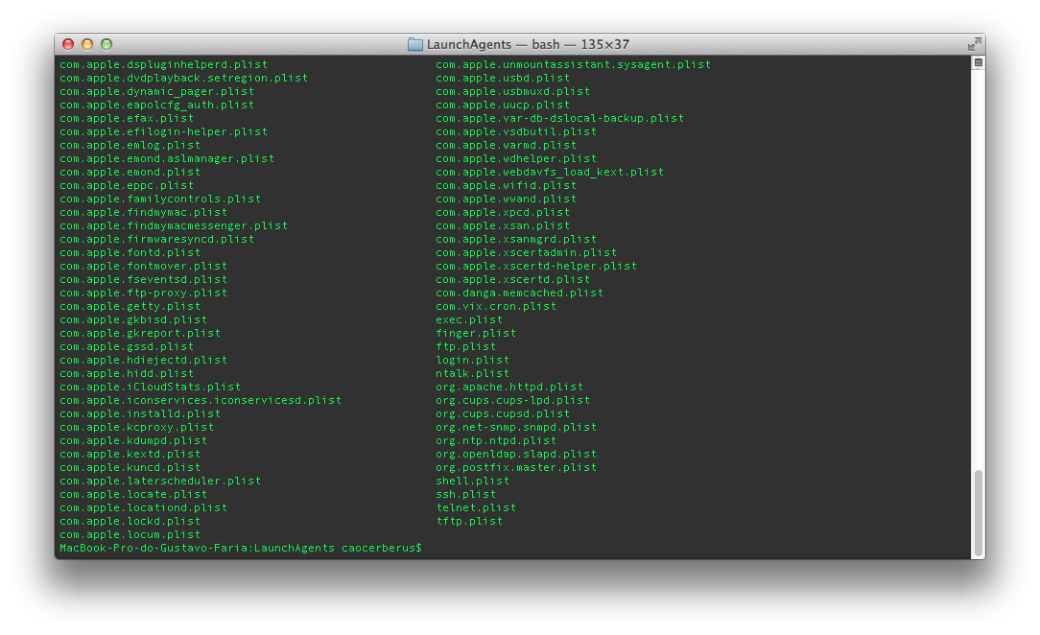Click the com.danga.memcached.plist entry
The image size is (1040, 635).
click(x=519, y=293)
